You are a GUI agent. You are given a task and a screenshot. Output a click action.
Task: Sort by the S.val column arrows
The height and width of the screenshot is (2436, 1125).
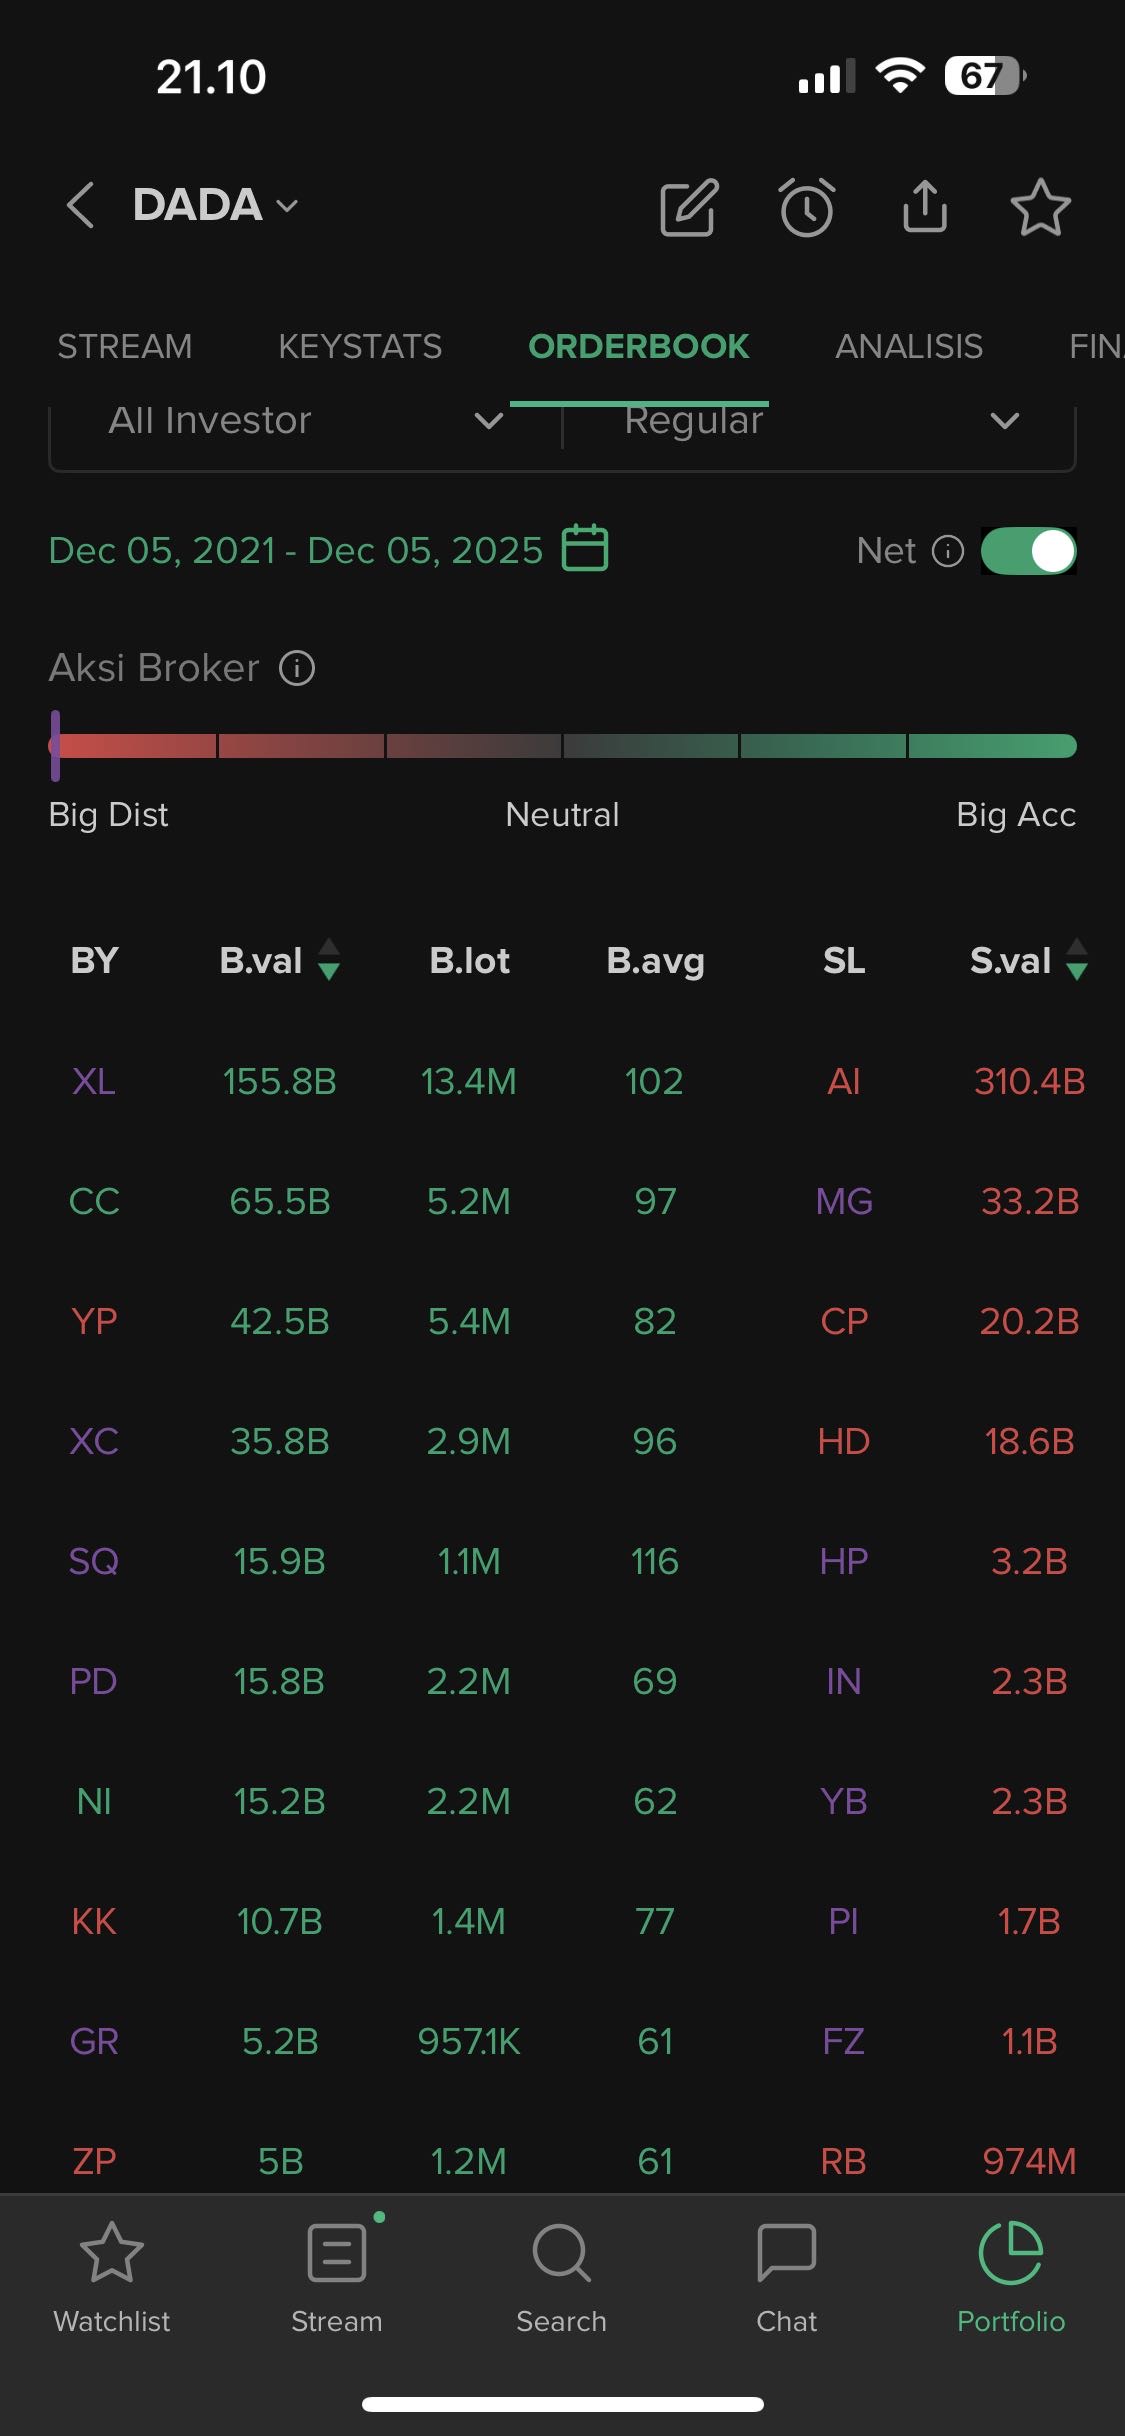[x=1076, y=960]
